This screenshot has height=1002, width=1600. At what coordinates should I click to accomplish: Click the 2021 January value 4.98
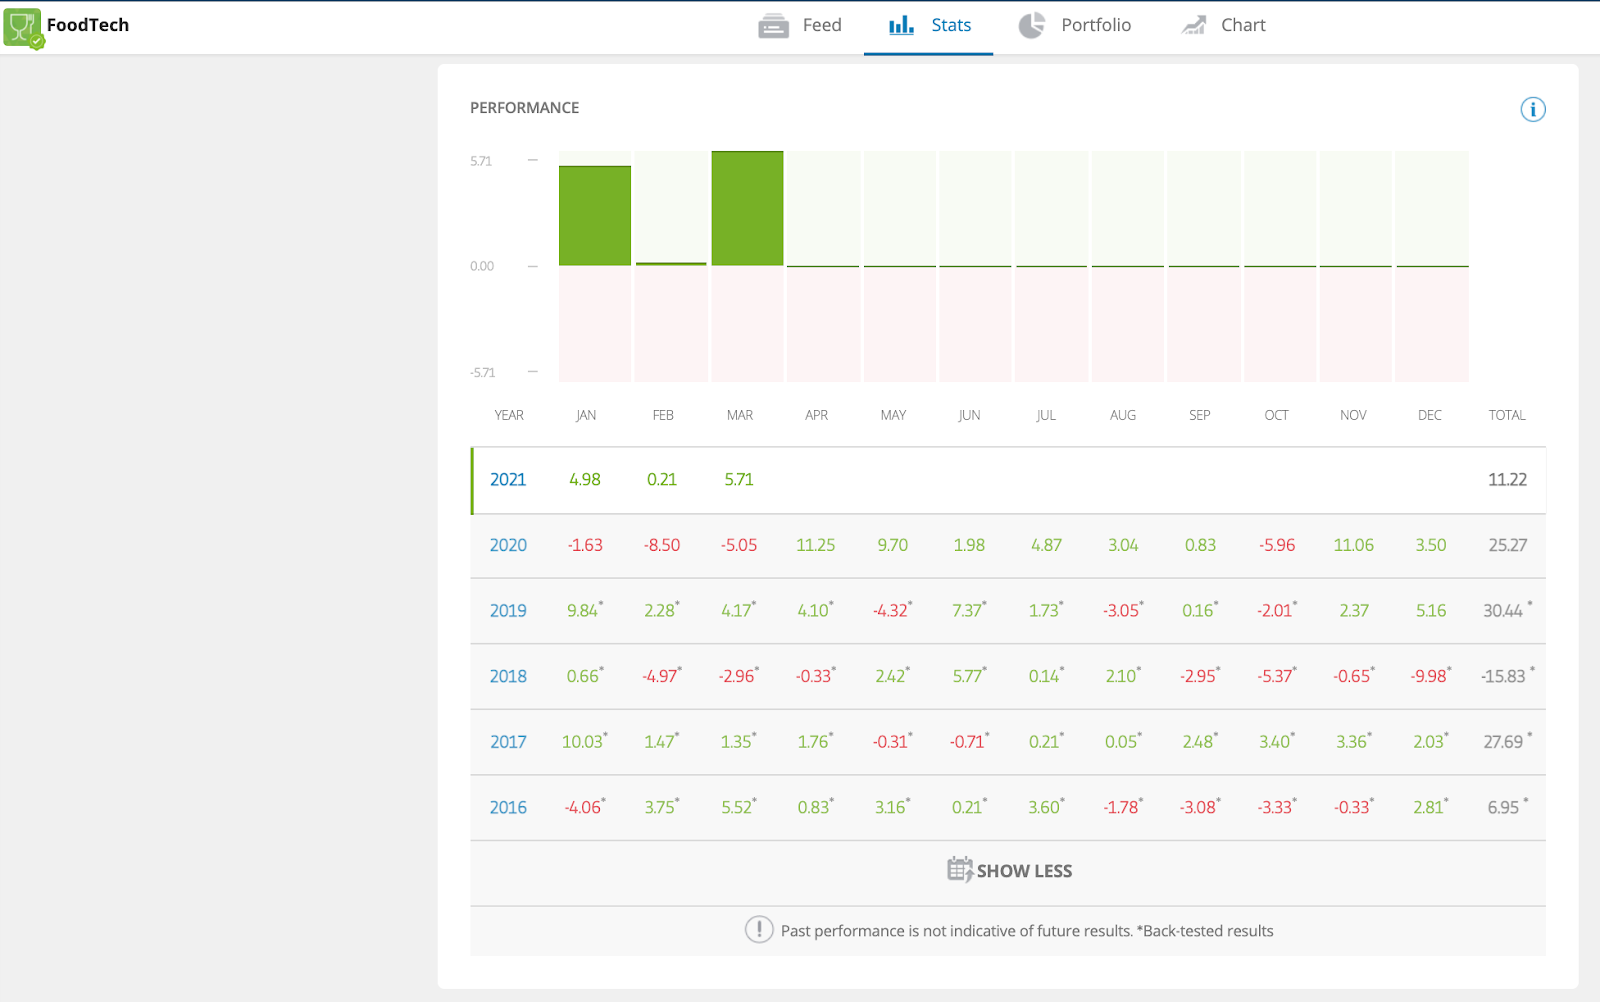click(585, 480)
